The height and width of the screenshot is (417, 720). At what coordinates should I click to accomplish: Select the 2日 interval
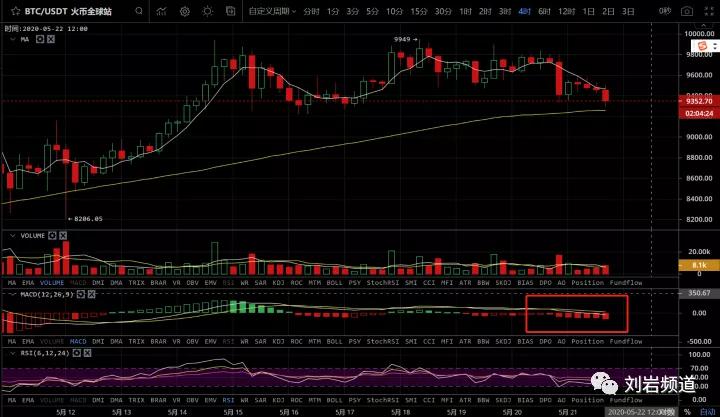[608, 11]
